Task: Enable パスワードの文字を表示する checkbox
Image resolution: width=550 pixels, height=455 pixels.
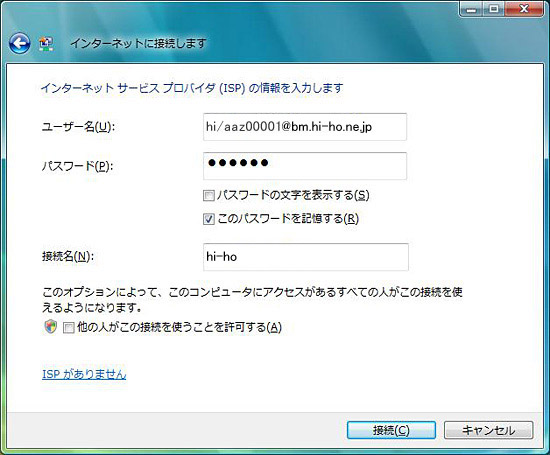Action: click(x=209, y=195)
